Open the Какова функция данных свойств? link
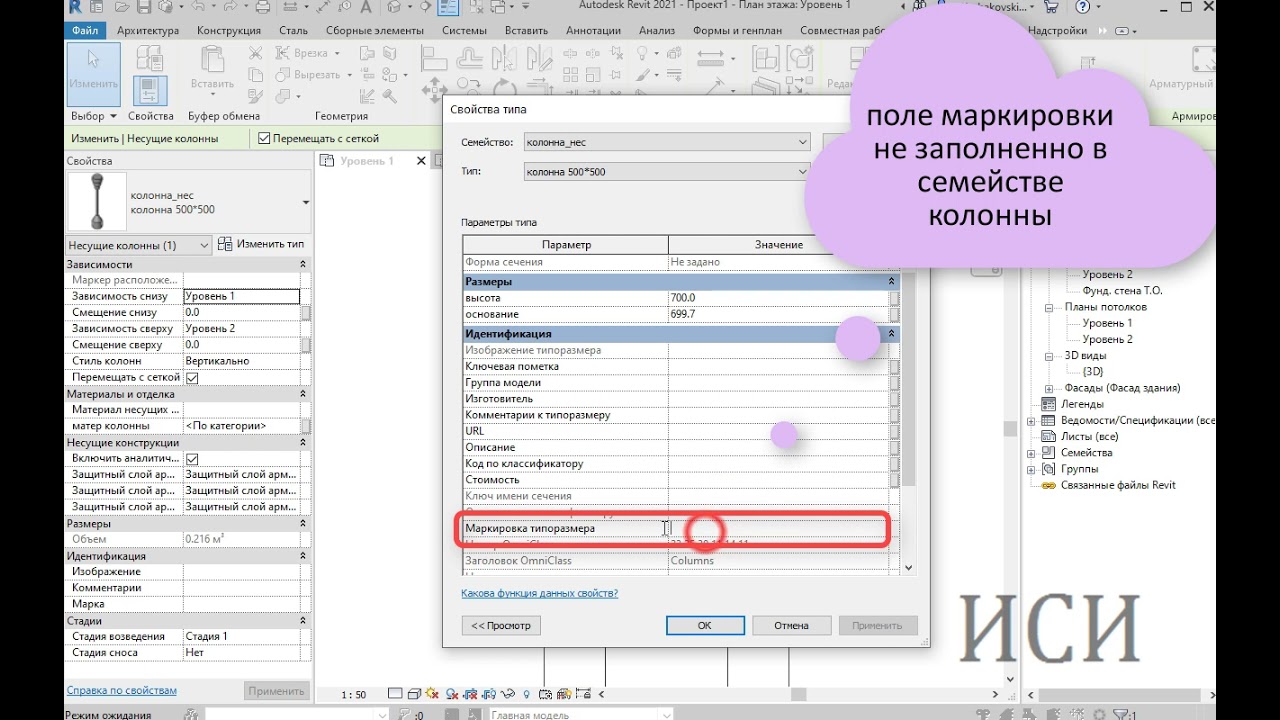Screen dimensions: 1280x720 (539, 593)
